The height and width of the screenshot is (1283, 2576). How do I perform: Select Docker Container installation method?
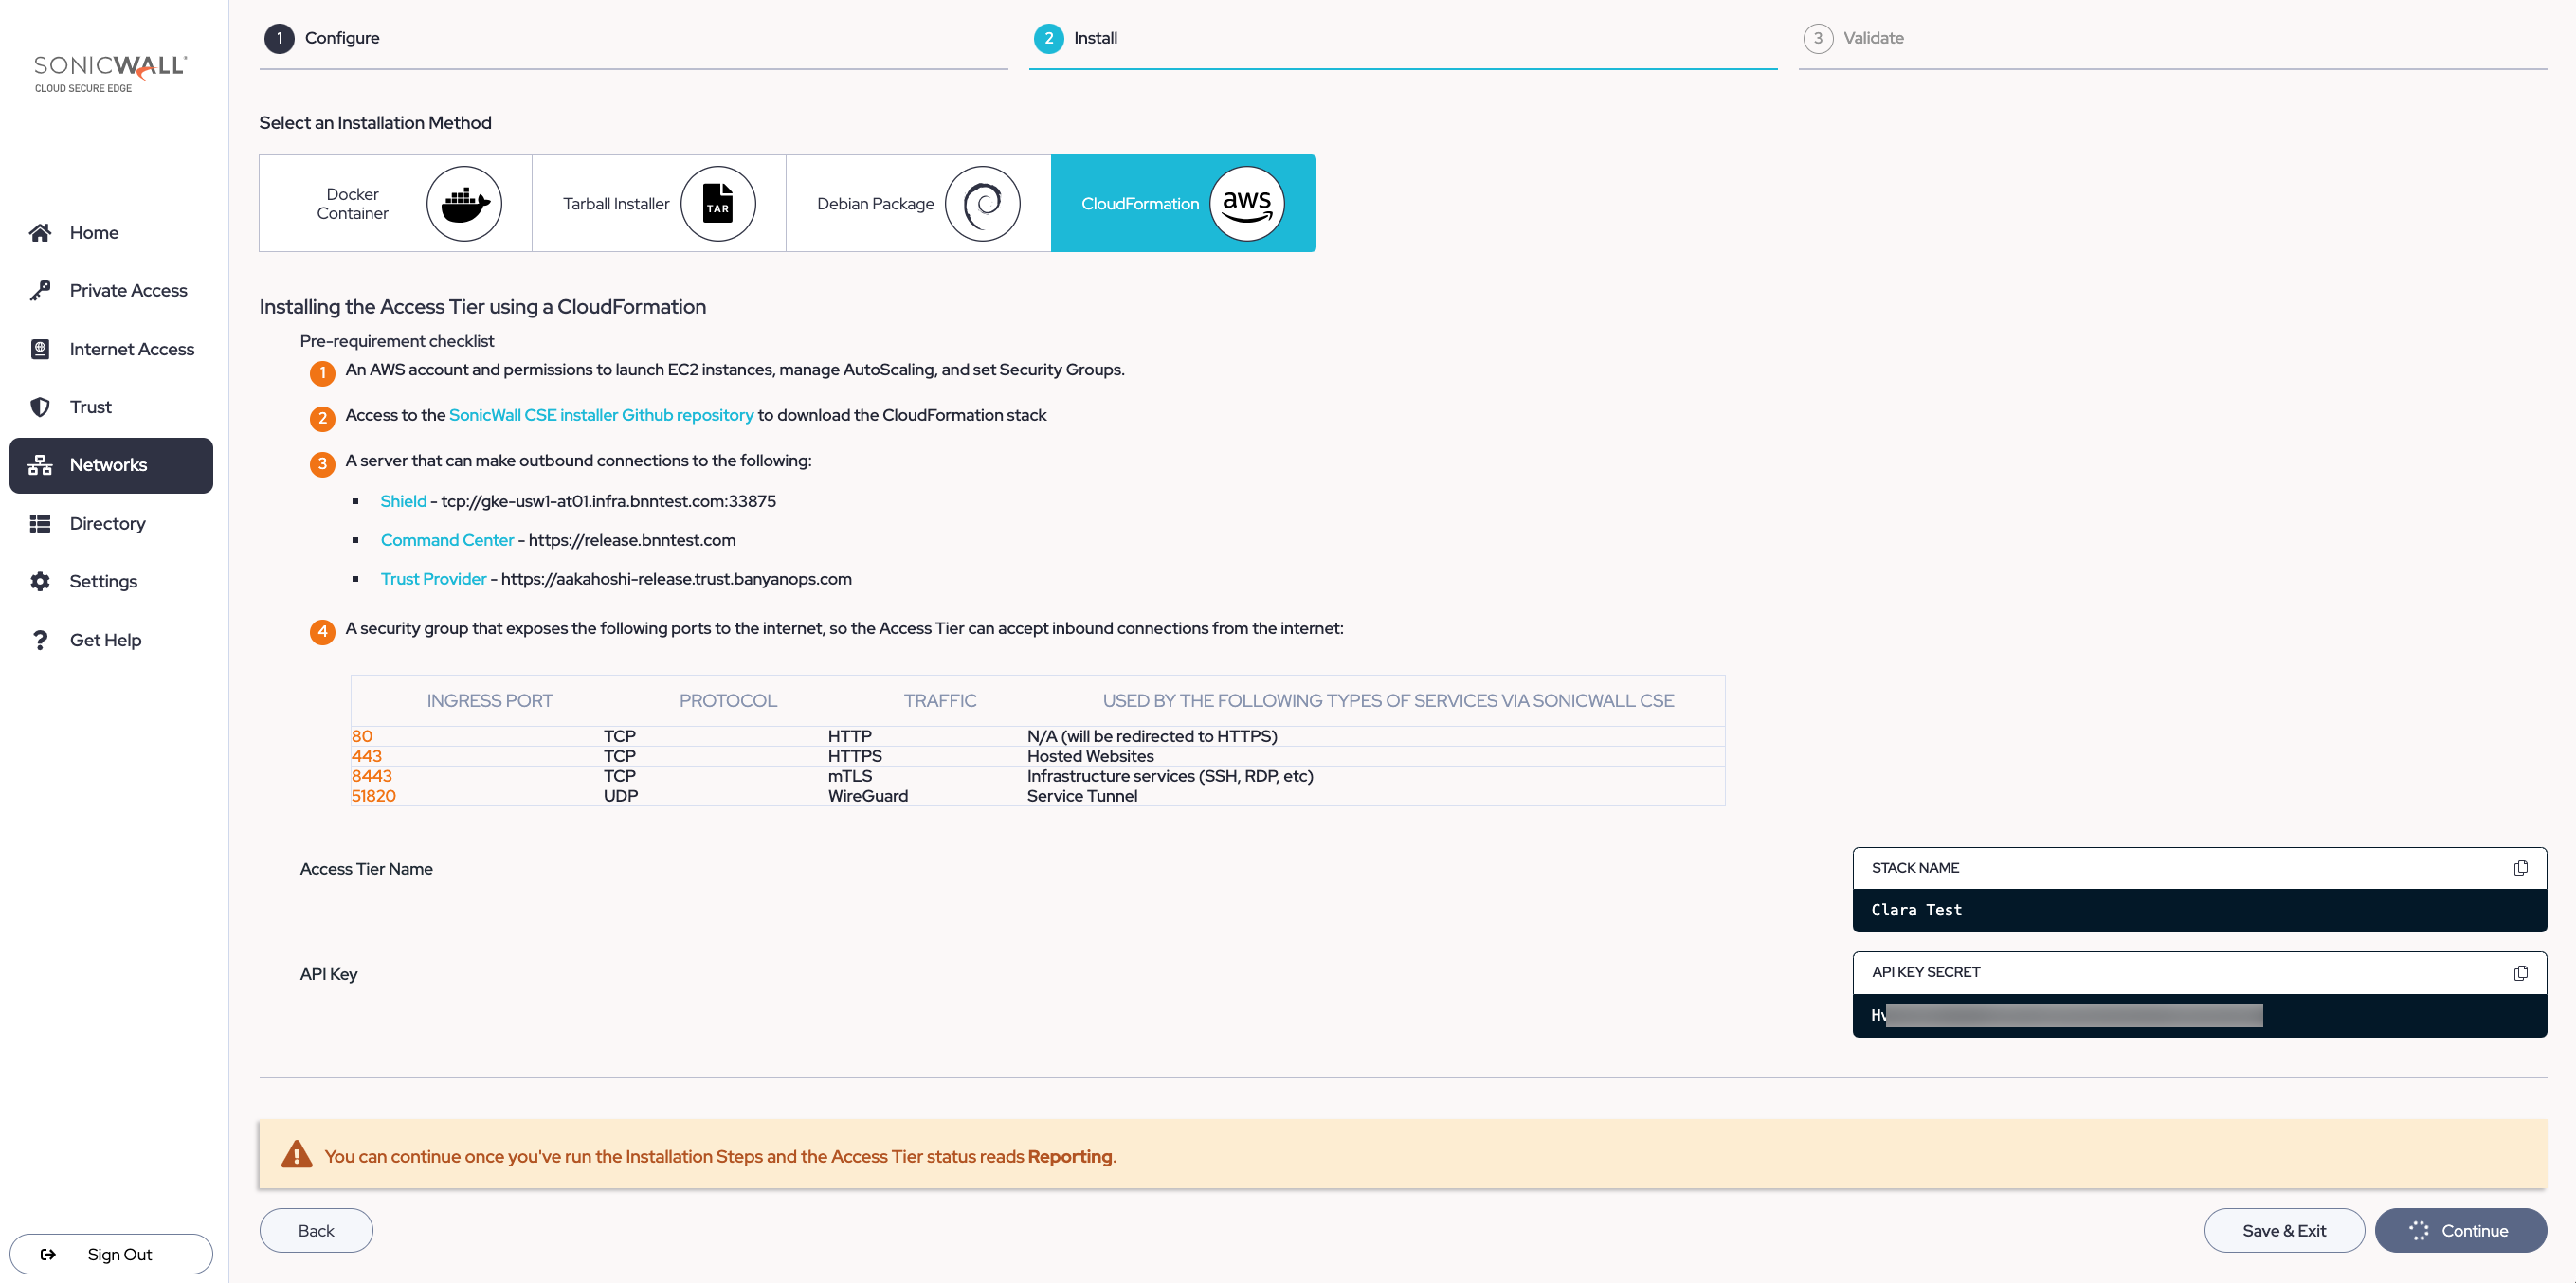395,203
